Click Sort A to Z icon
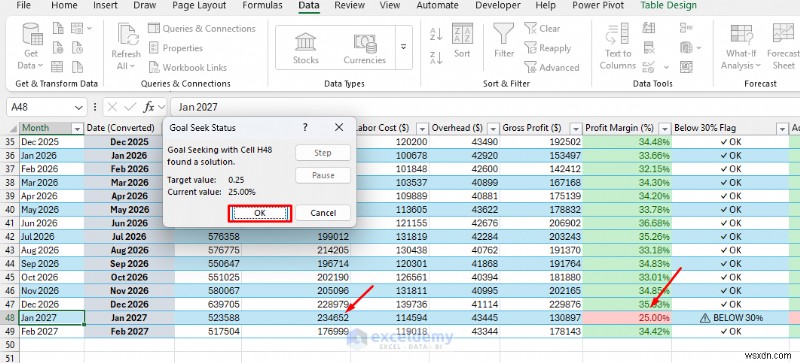 tap(436, 34)
